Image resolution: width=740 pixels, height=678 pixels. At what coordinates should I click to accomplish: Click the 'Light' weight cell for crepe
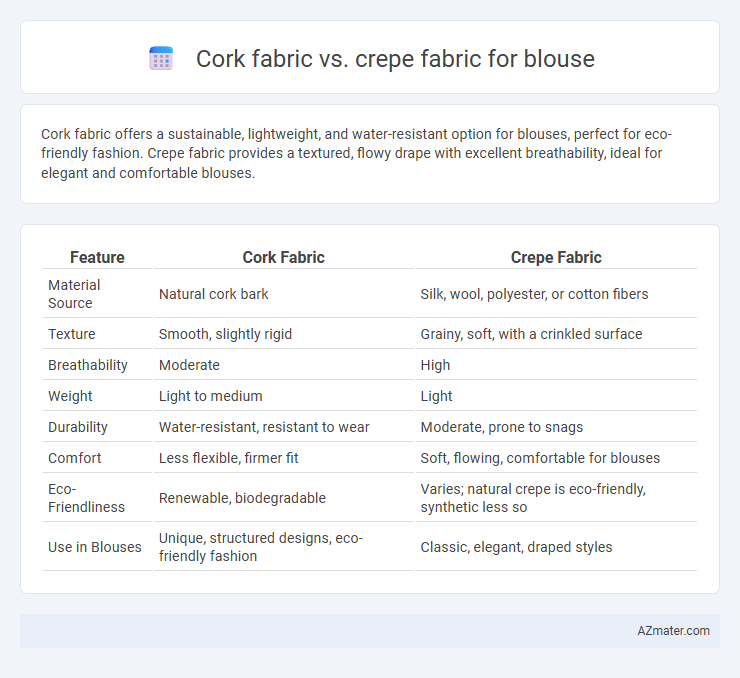(436, 396)
